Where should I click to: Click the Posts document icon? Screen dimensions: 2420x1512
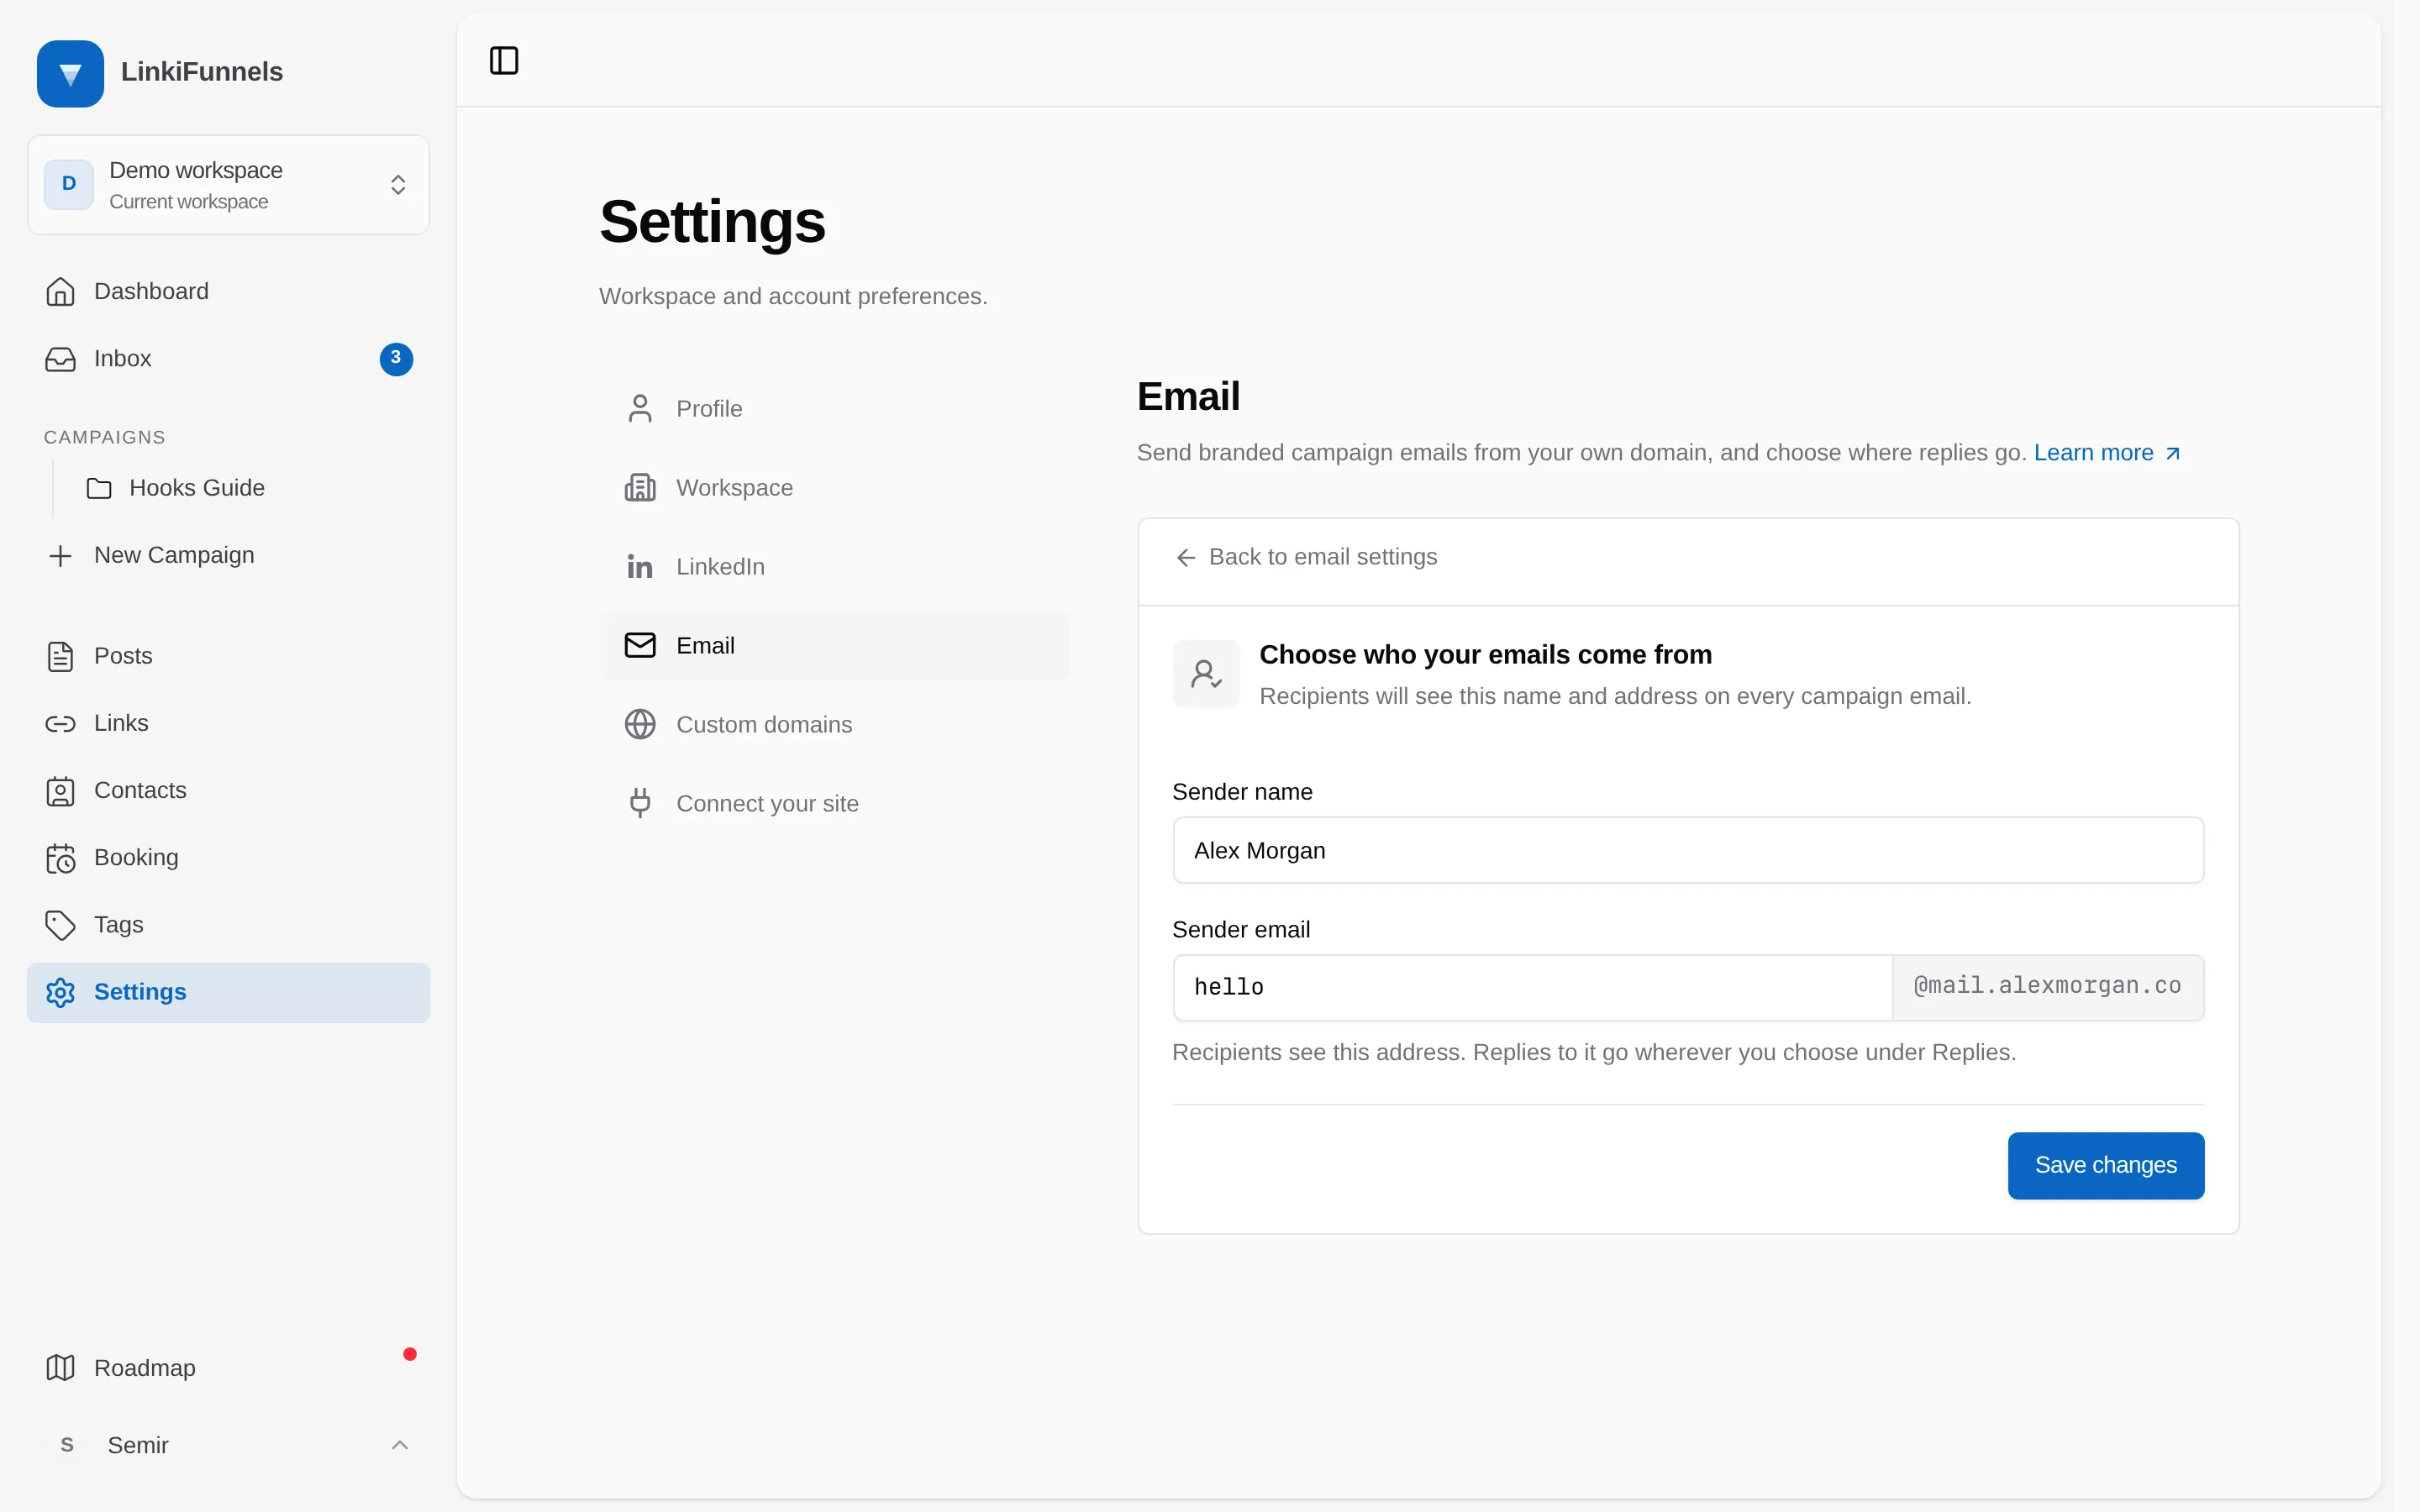60,657
